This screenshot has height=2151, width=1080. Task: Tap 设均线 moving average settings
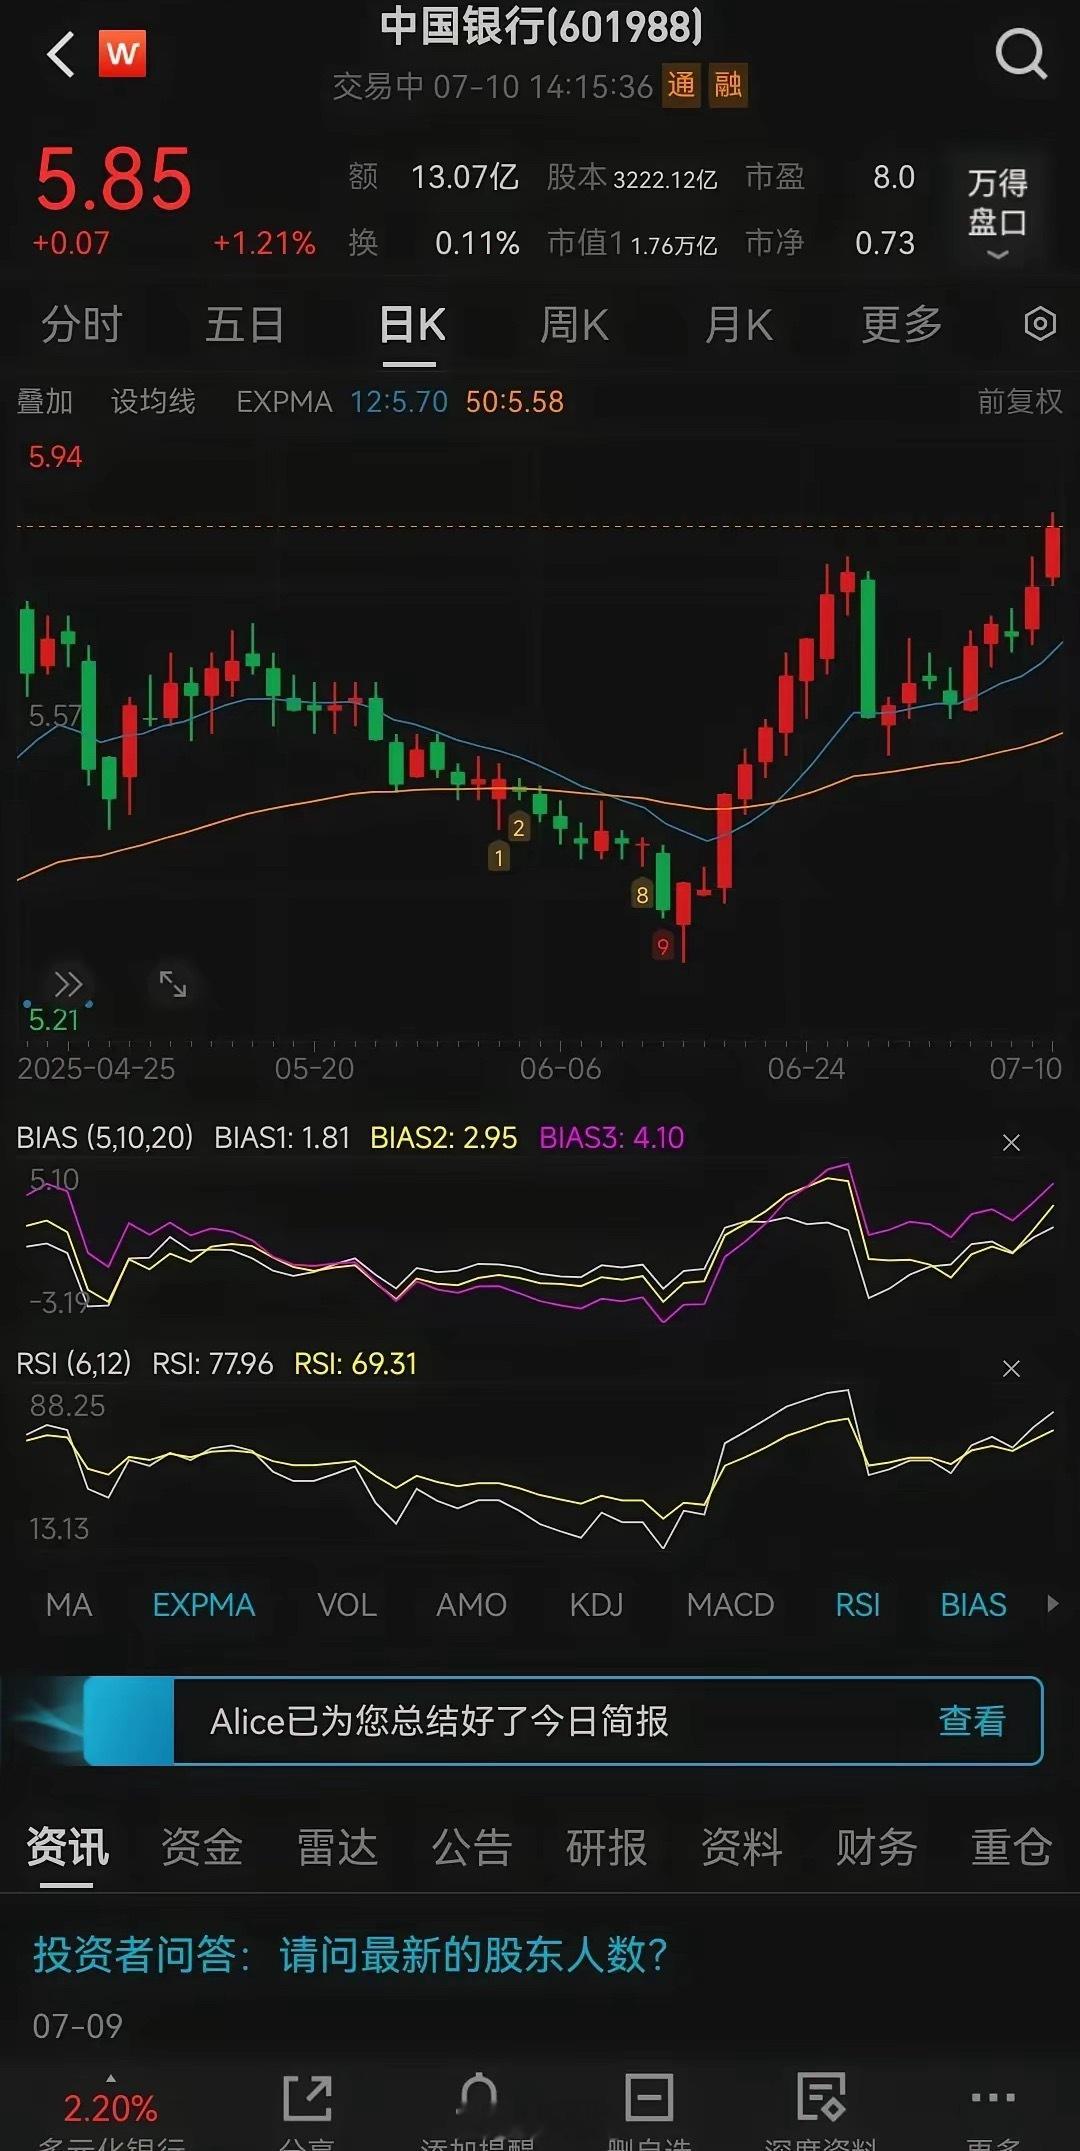pyautogui.click(x=153, y=402)
